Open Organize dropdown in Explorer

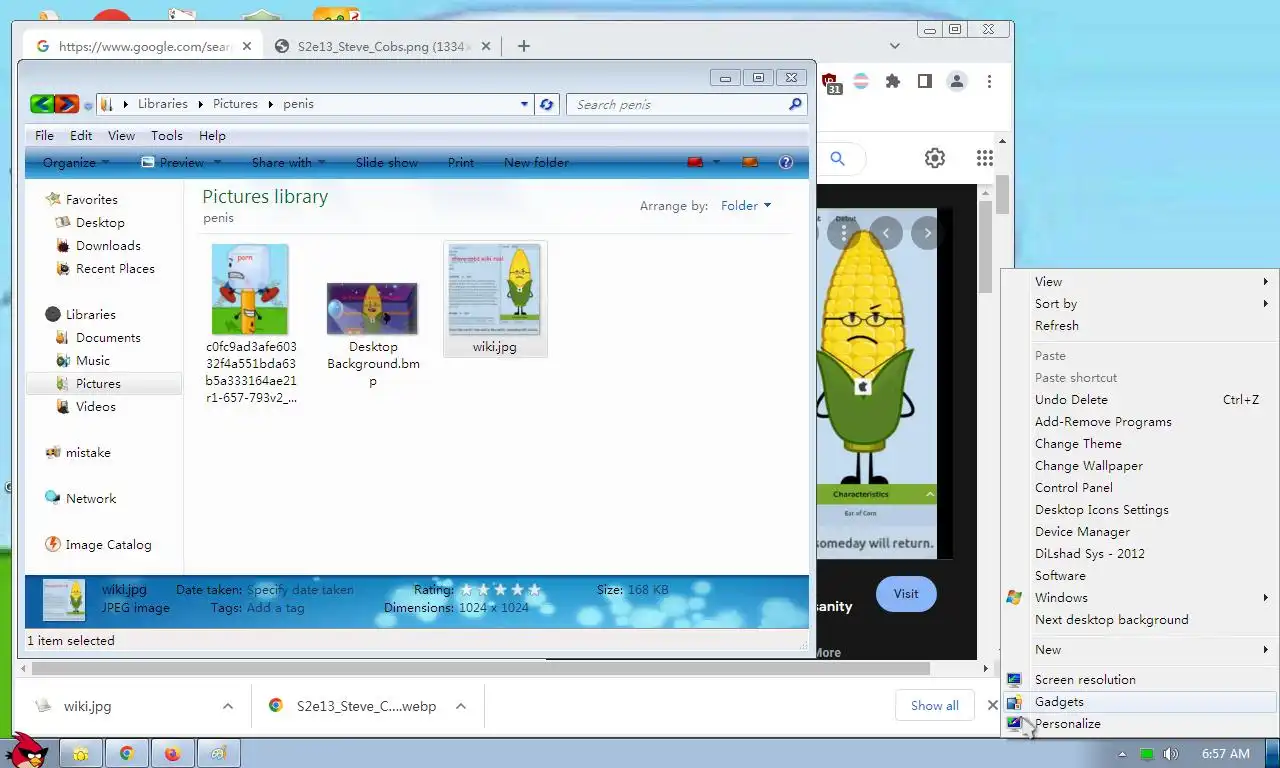[76, 162]
